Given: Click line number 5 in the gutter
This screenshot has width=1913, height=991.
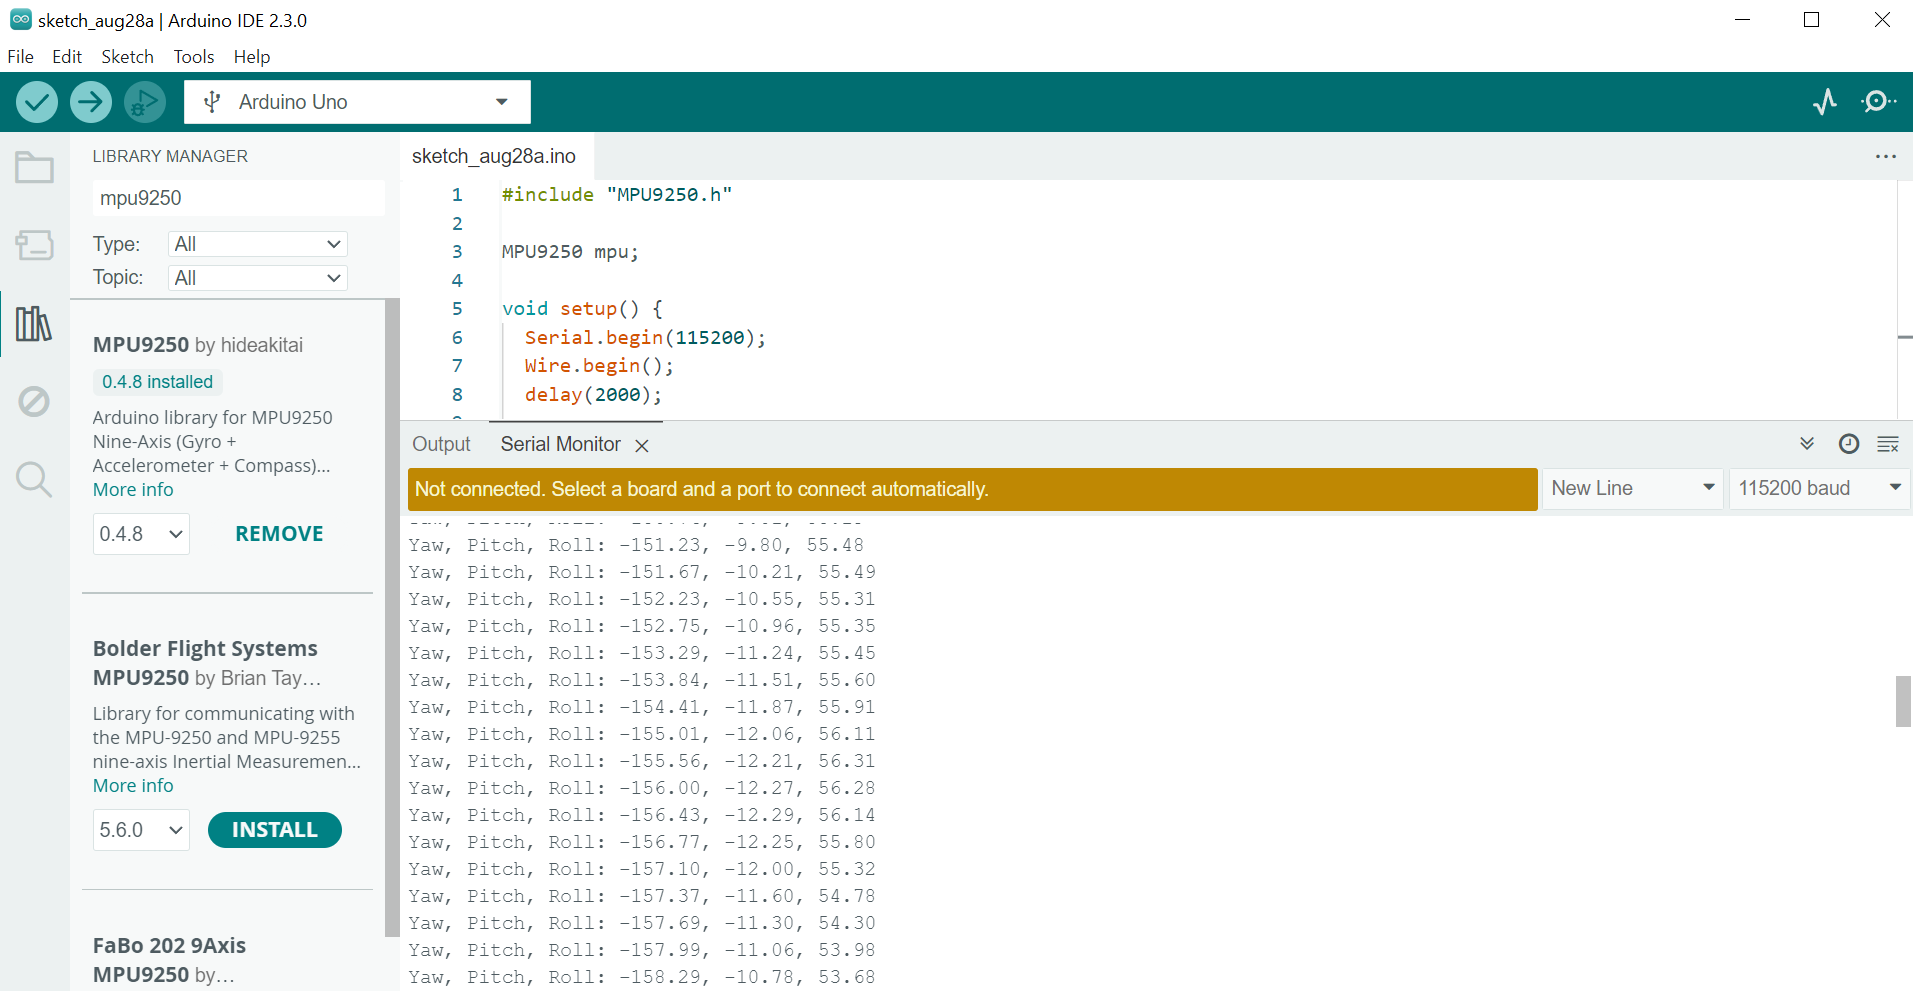Looking at the screenshot, I should pos(457,309).
